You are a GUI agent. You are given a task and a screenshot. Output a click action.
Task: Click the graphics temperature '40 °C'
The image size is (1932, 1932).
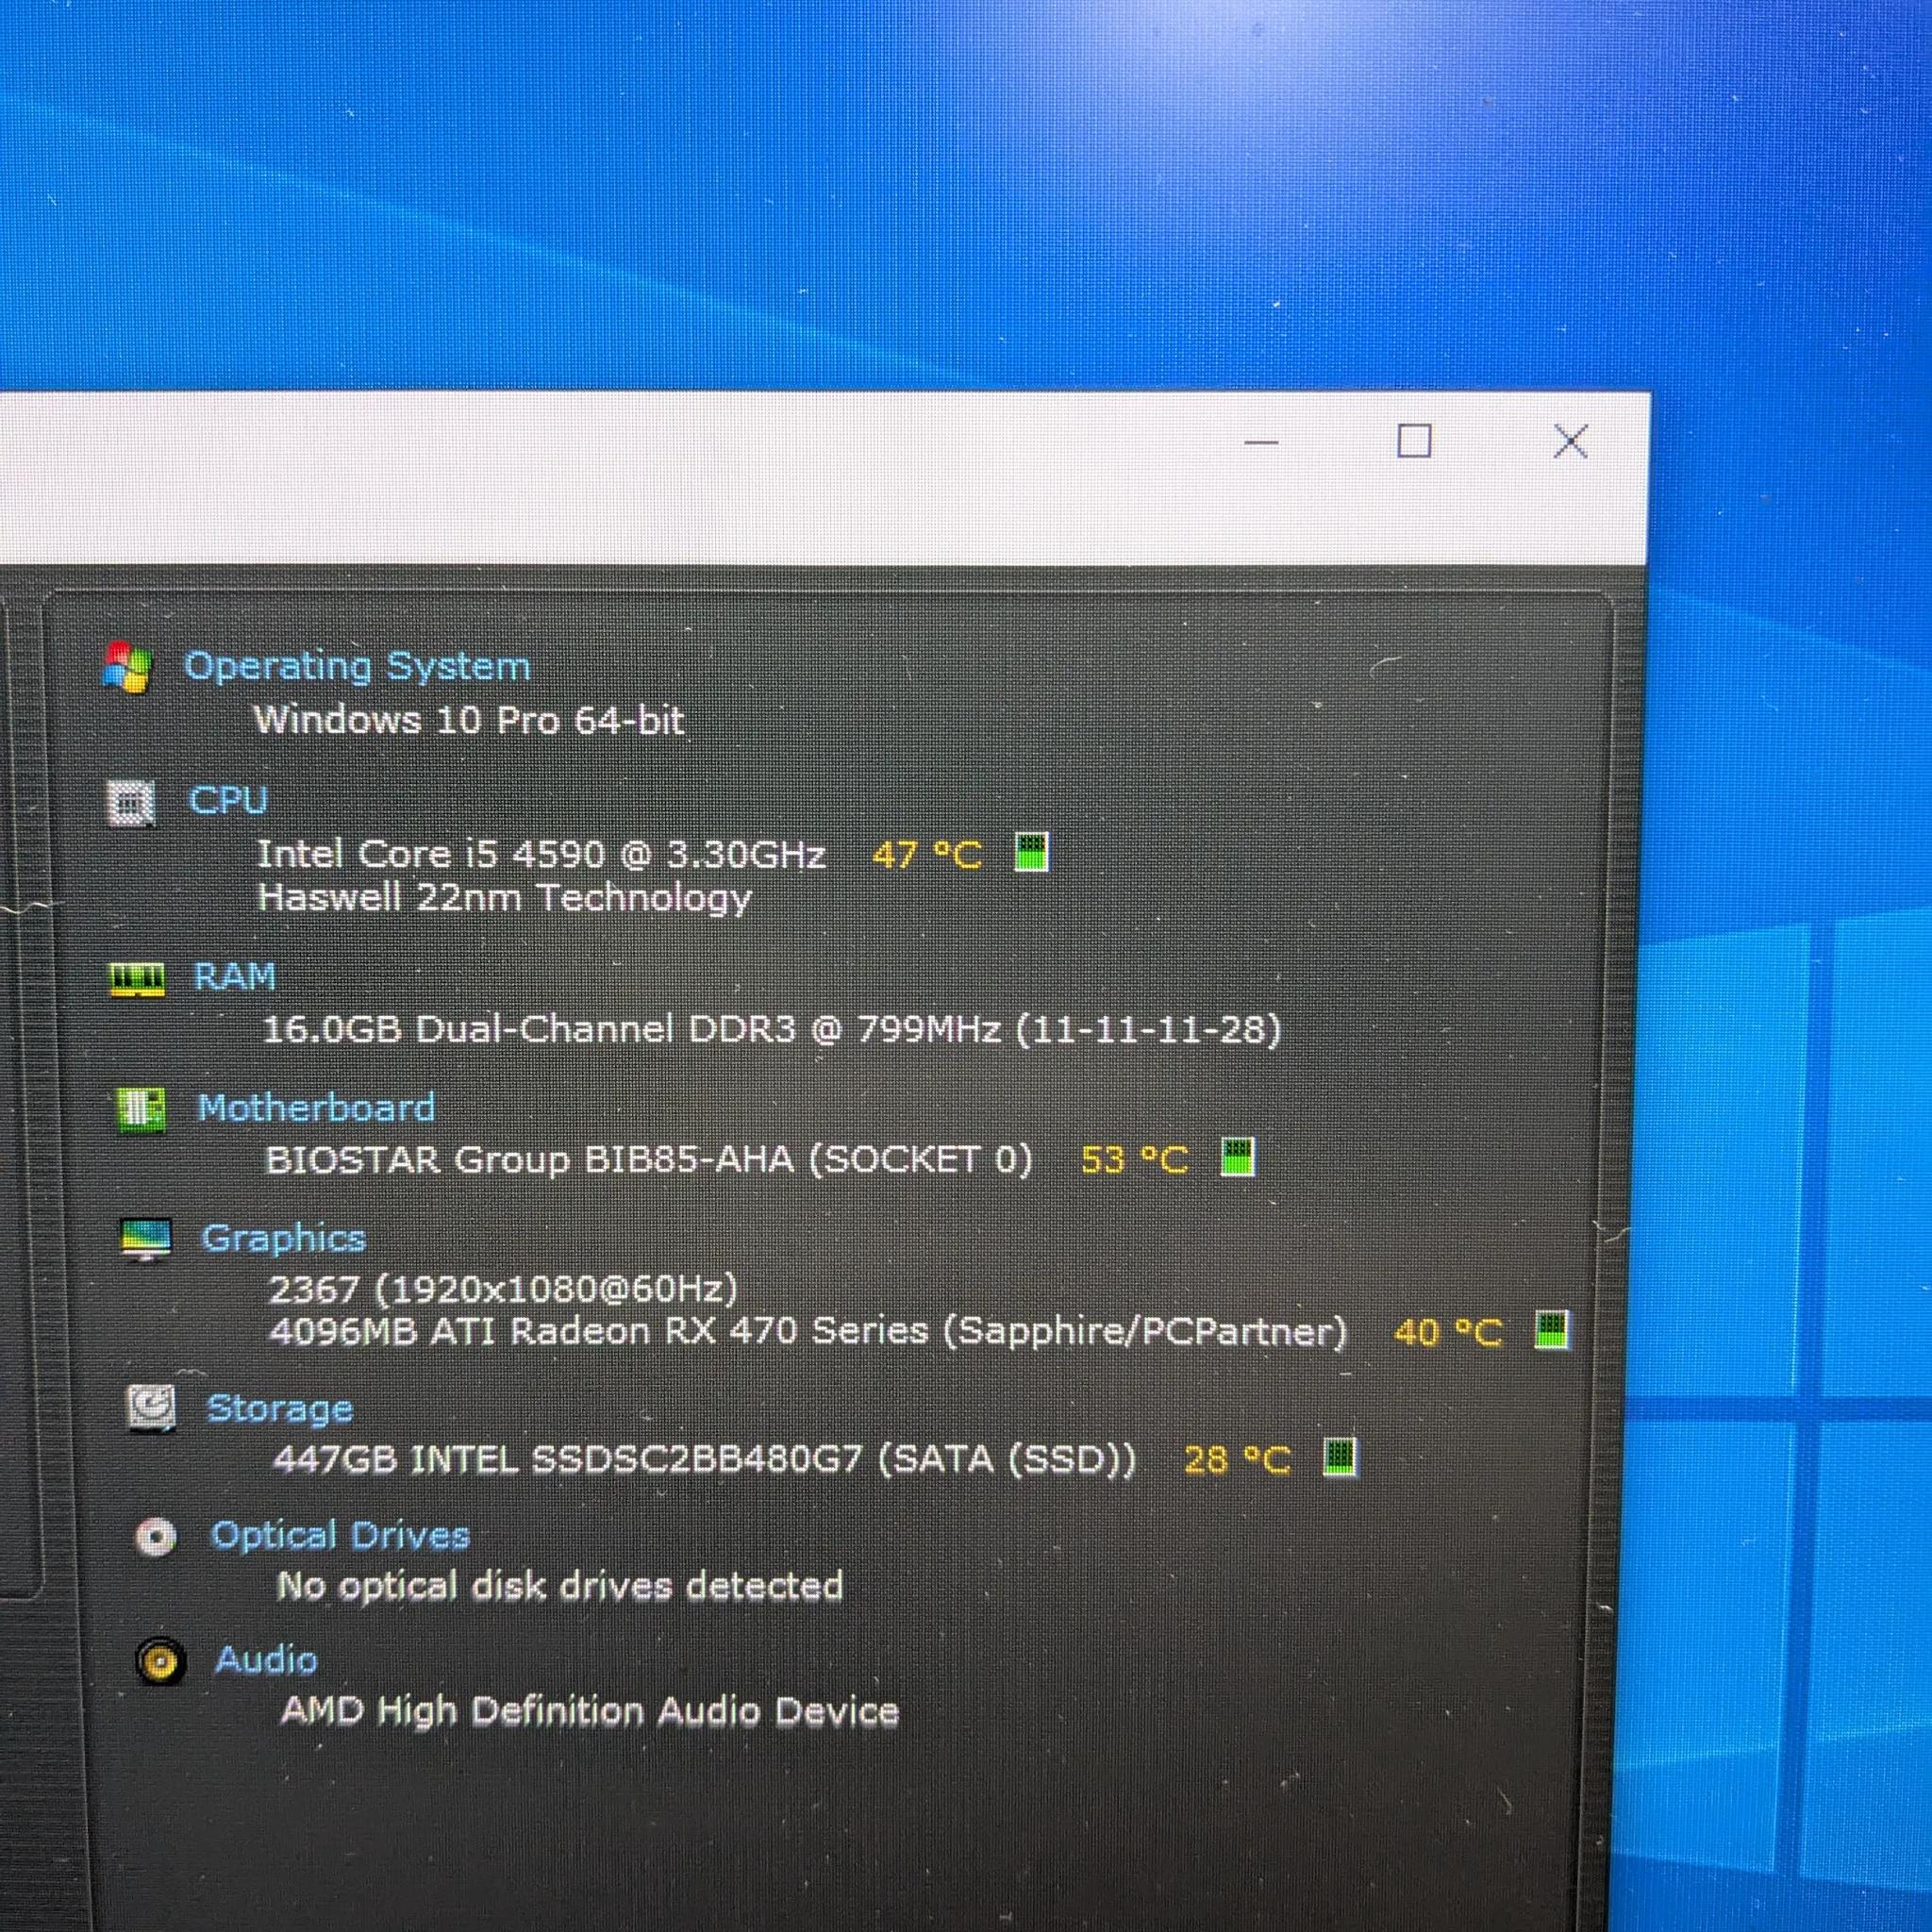[1448, 1333]
